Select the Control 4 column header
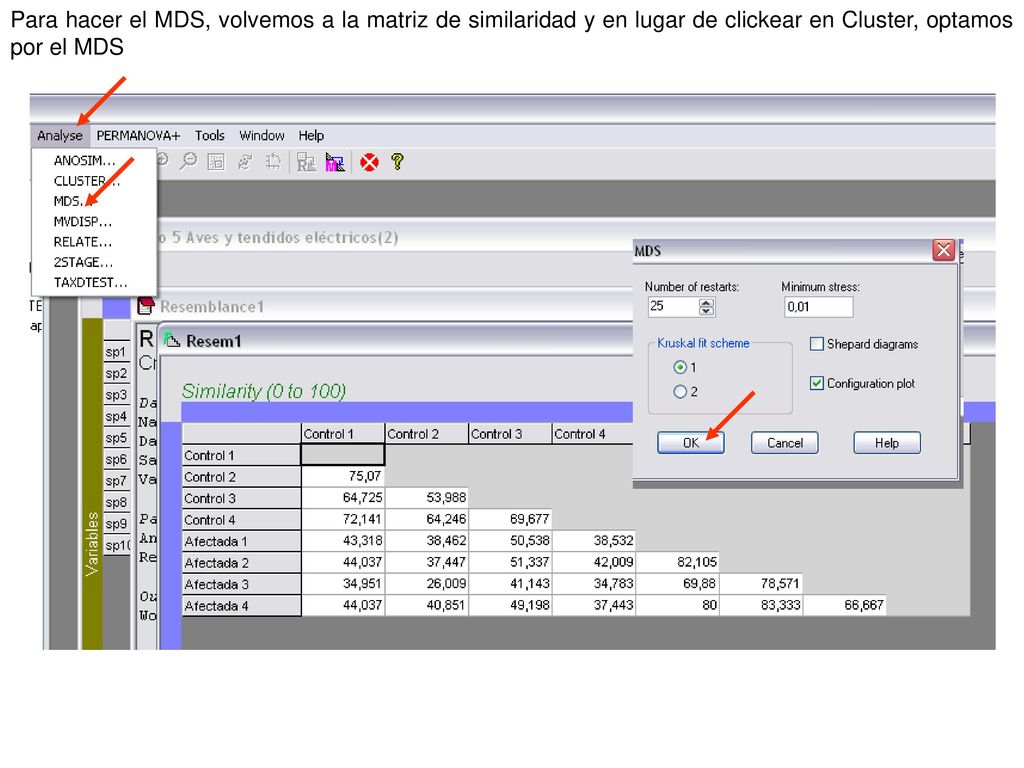 pyautogui.click(x=593, y=434)
